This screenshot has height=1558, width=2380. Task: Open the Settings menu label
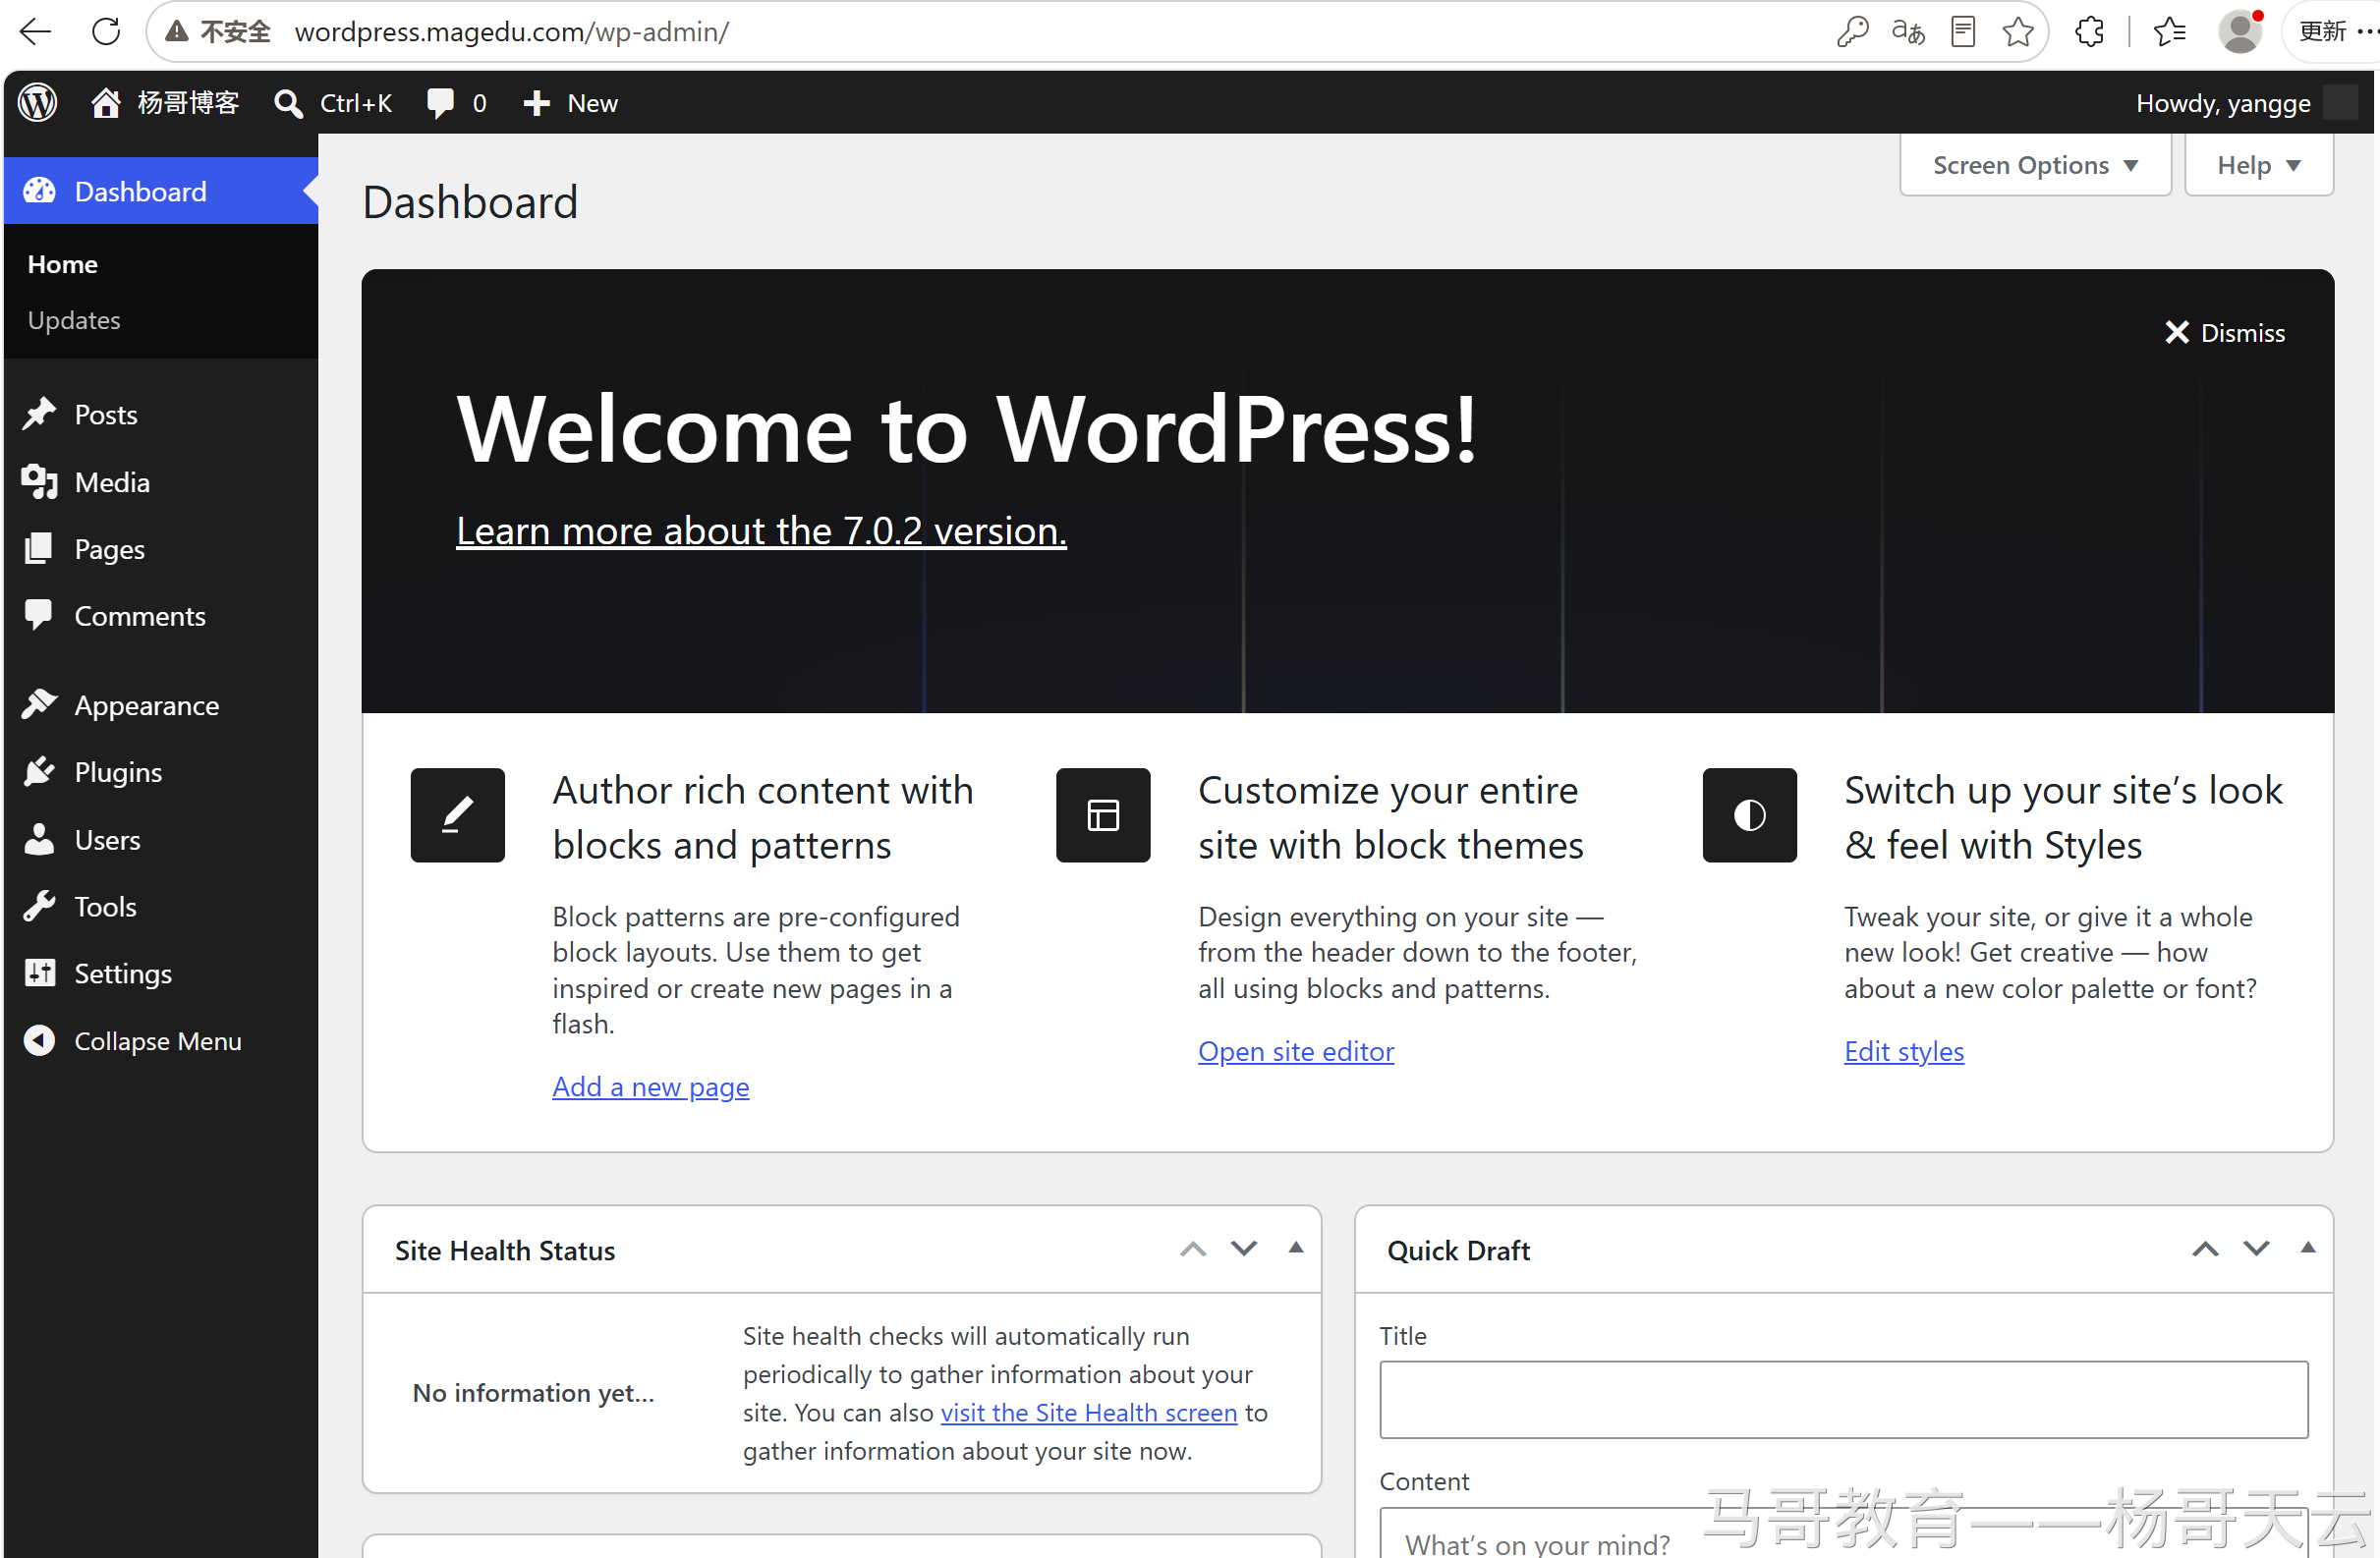(123, 973)
